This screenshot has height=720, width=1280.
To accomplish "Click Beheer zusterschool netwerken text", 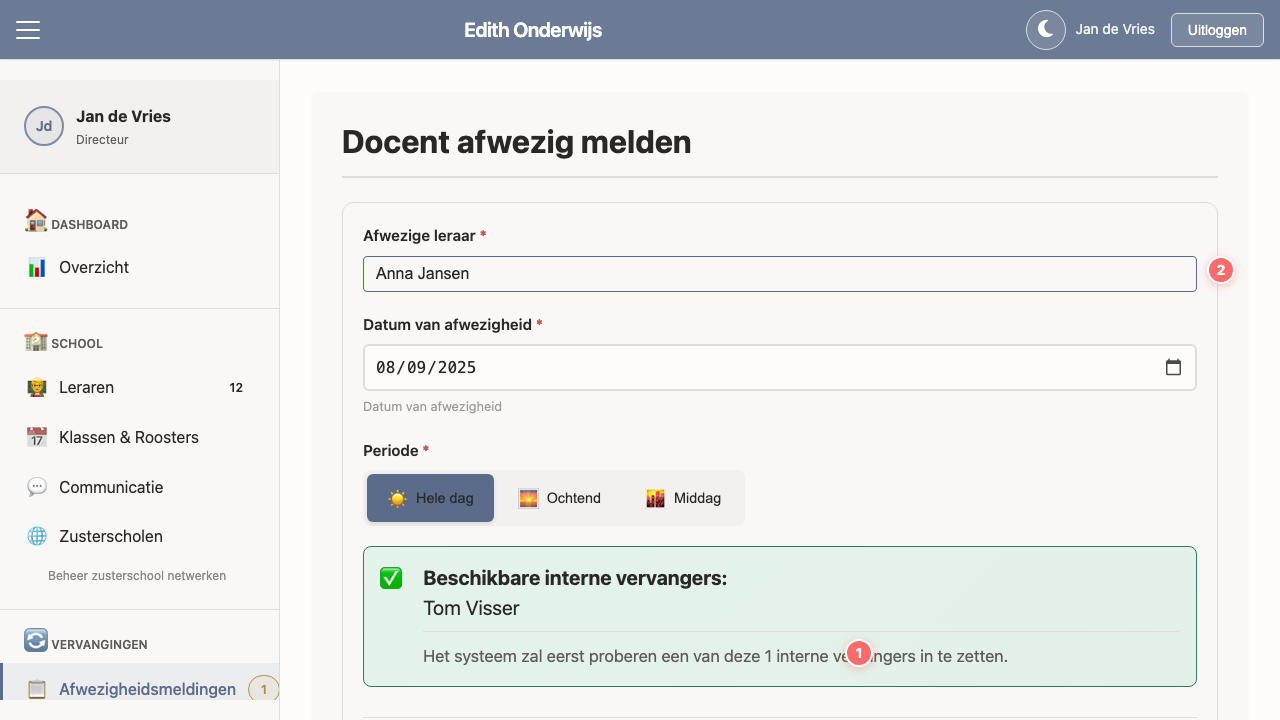I will [x=137, y=576].
